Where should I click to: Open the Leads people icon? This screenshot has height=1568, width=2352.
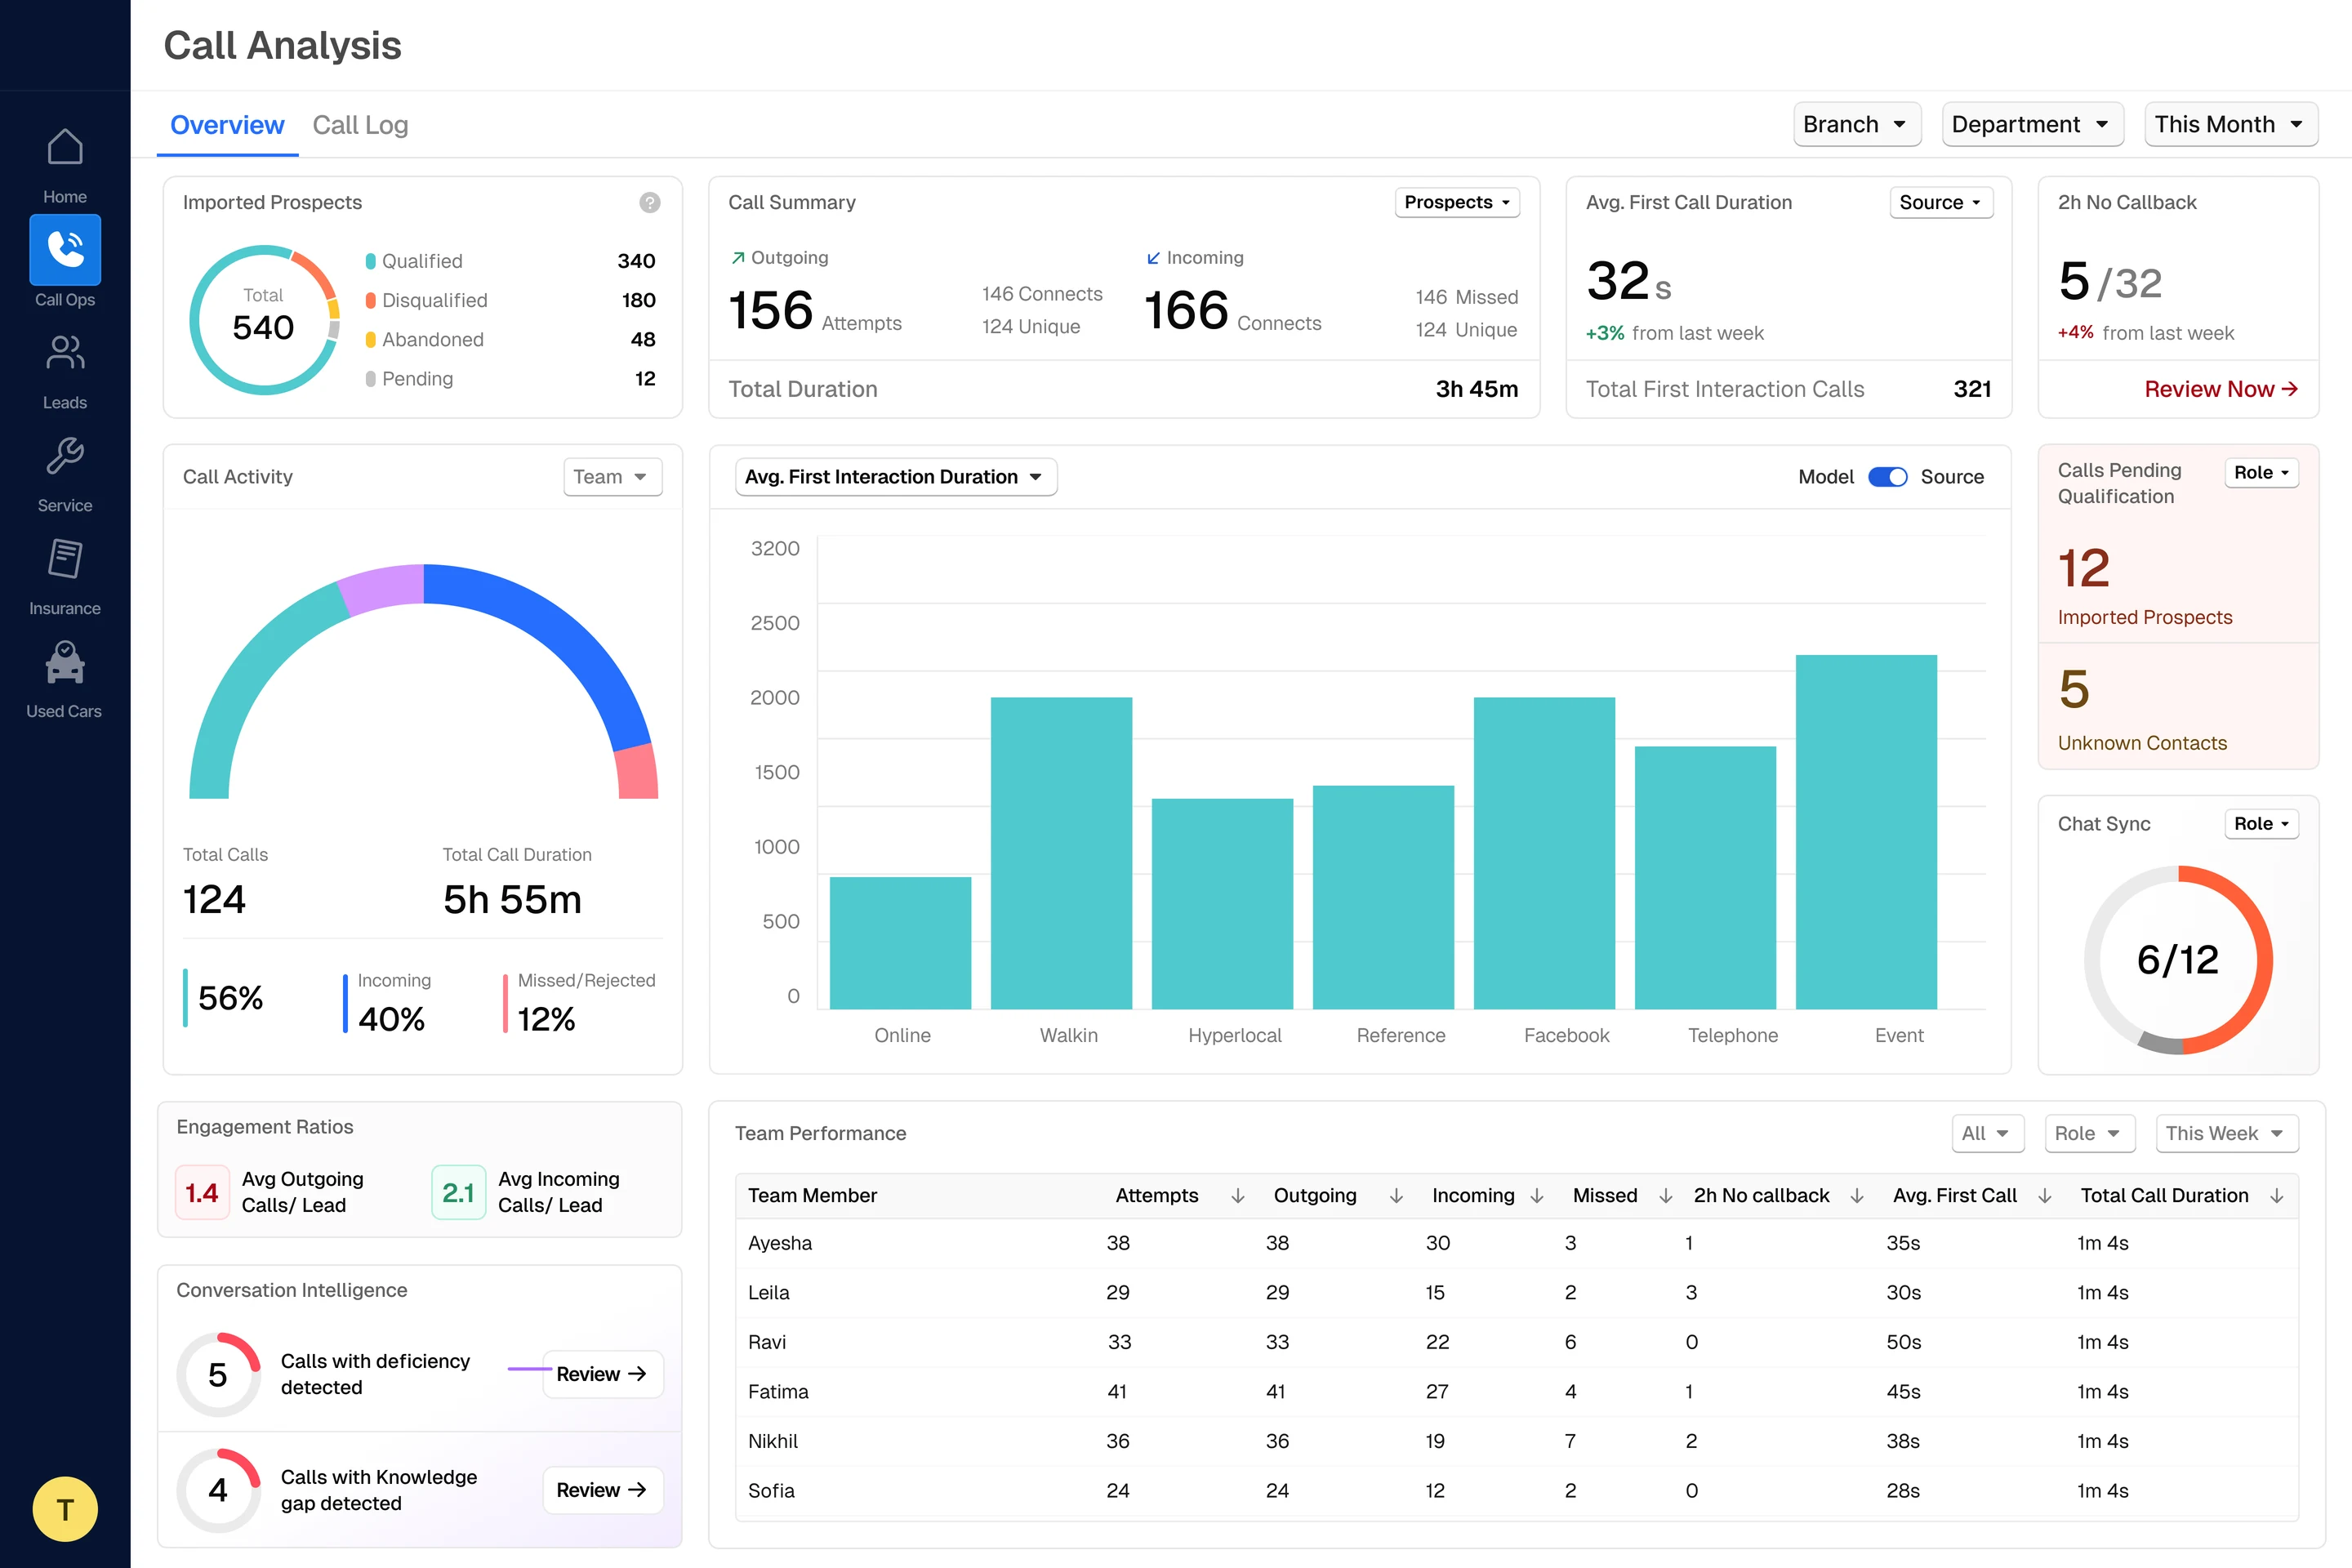[65, 353]
